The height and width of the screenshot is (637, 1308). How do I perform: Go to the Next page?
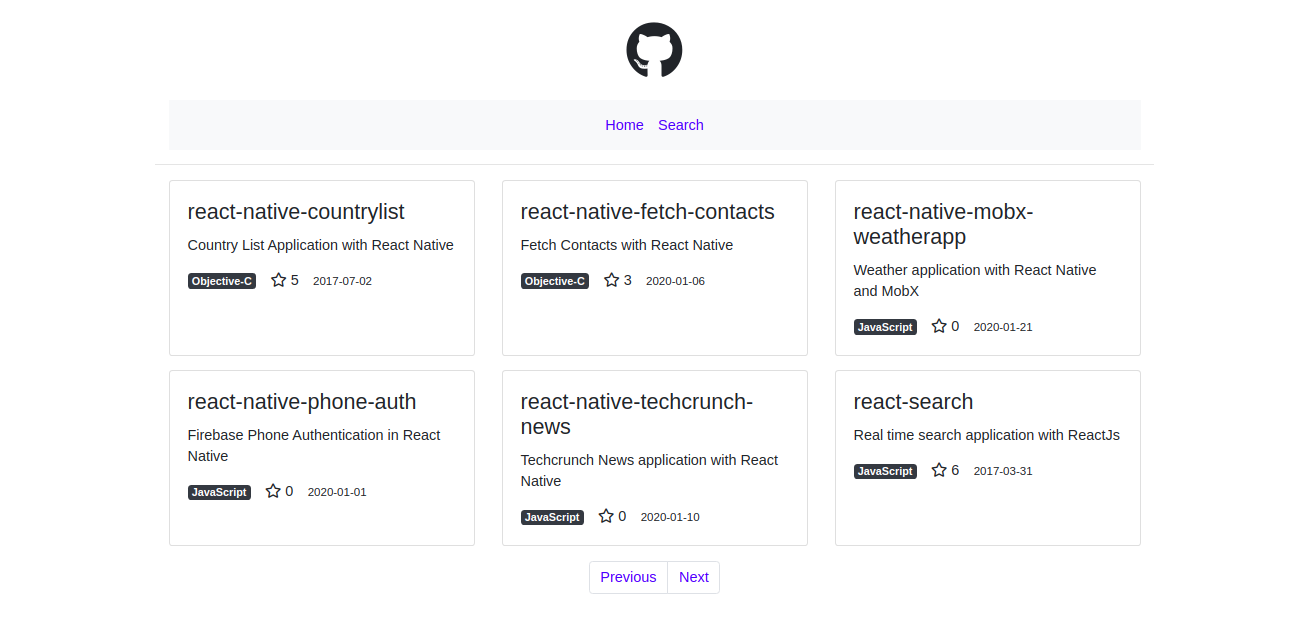click(x=693, y=577)
